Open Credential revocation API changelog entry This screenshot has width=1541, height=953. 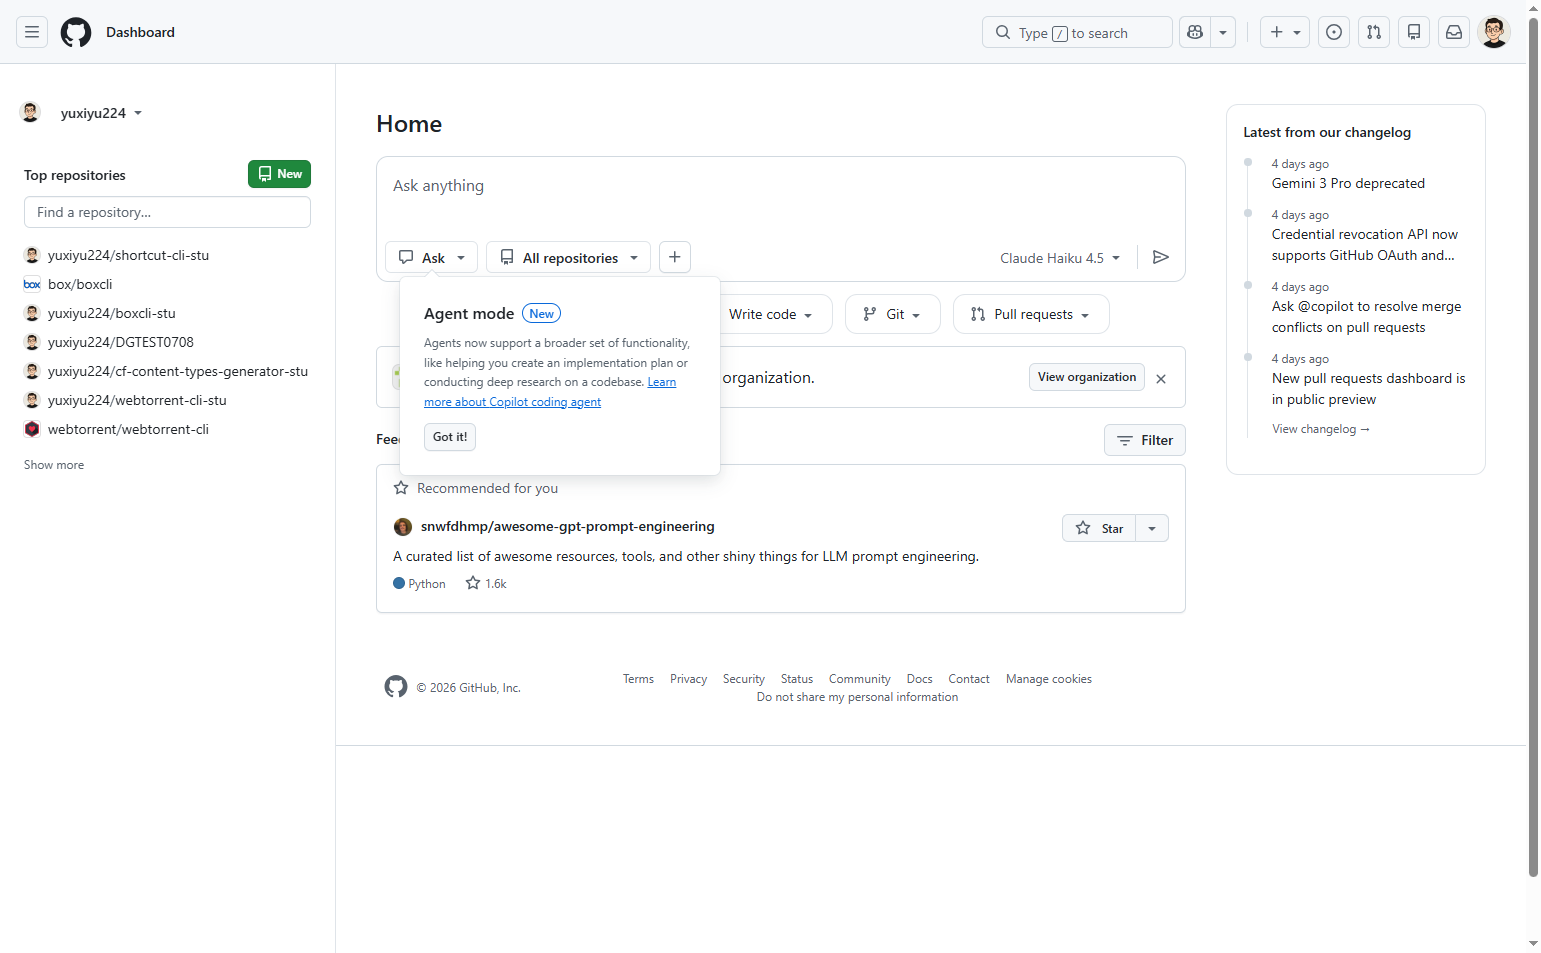1365,245
